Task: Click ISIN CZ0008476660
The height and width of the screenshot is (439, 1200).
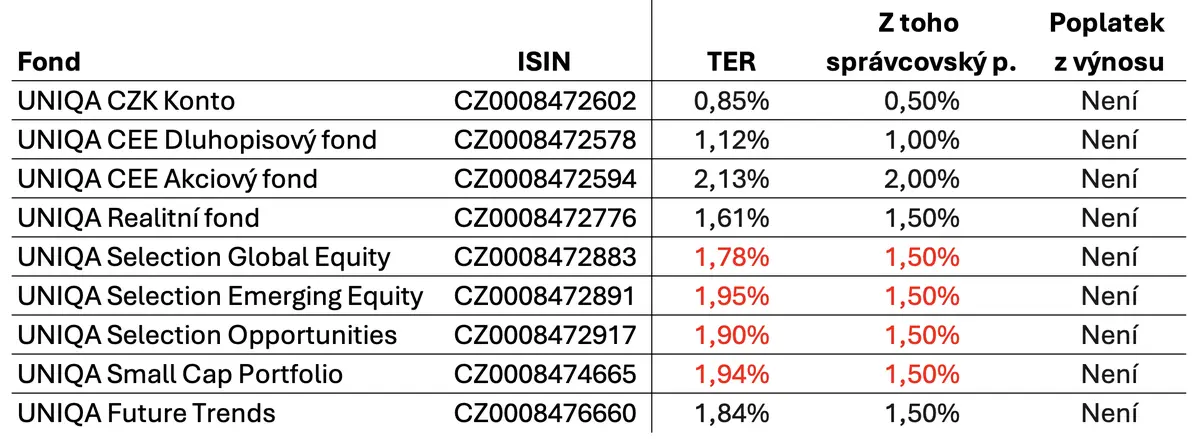Action: point(545,412)
